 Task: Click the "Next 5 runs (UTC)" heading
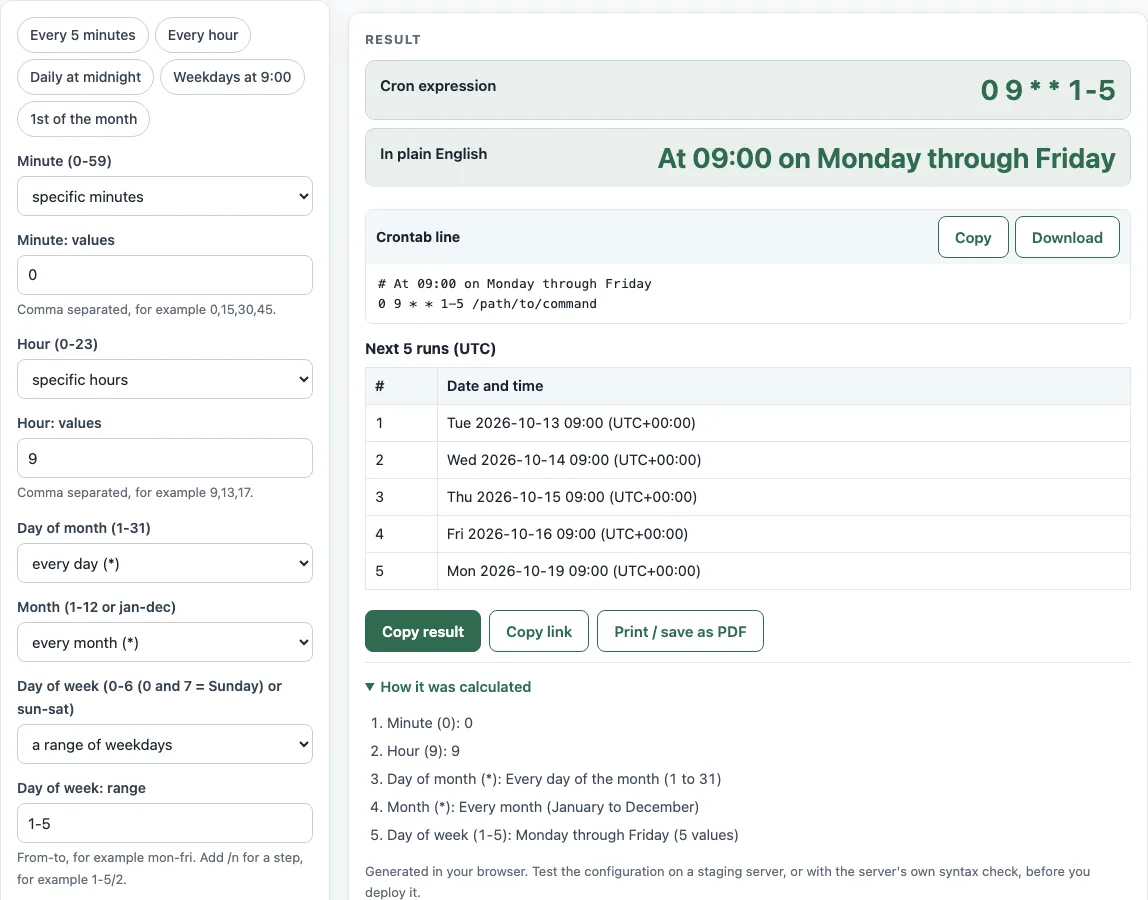(x=430, y=349)
